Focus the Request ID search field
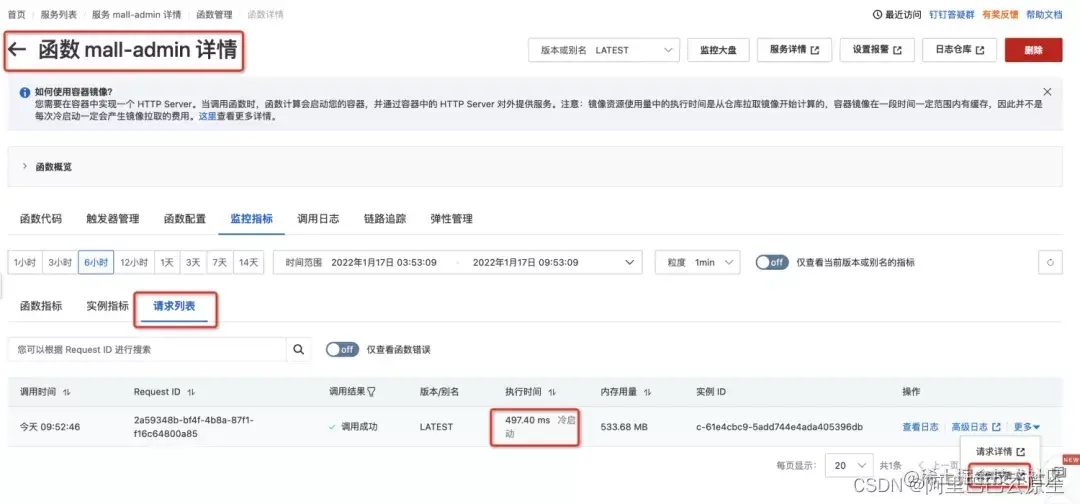Screen dimensions: 1080x504 [147, 350]
